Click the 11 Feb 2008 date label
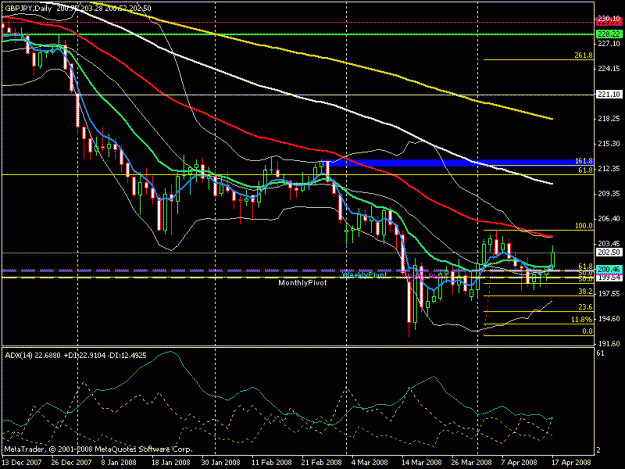Viewport: 625px width, 469px height. click(271, 463)
